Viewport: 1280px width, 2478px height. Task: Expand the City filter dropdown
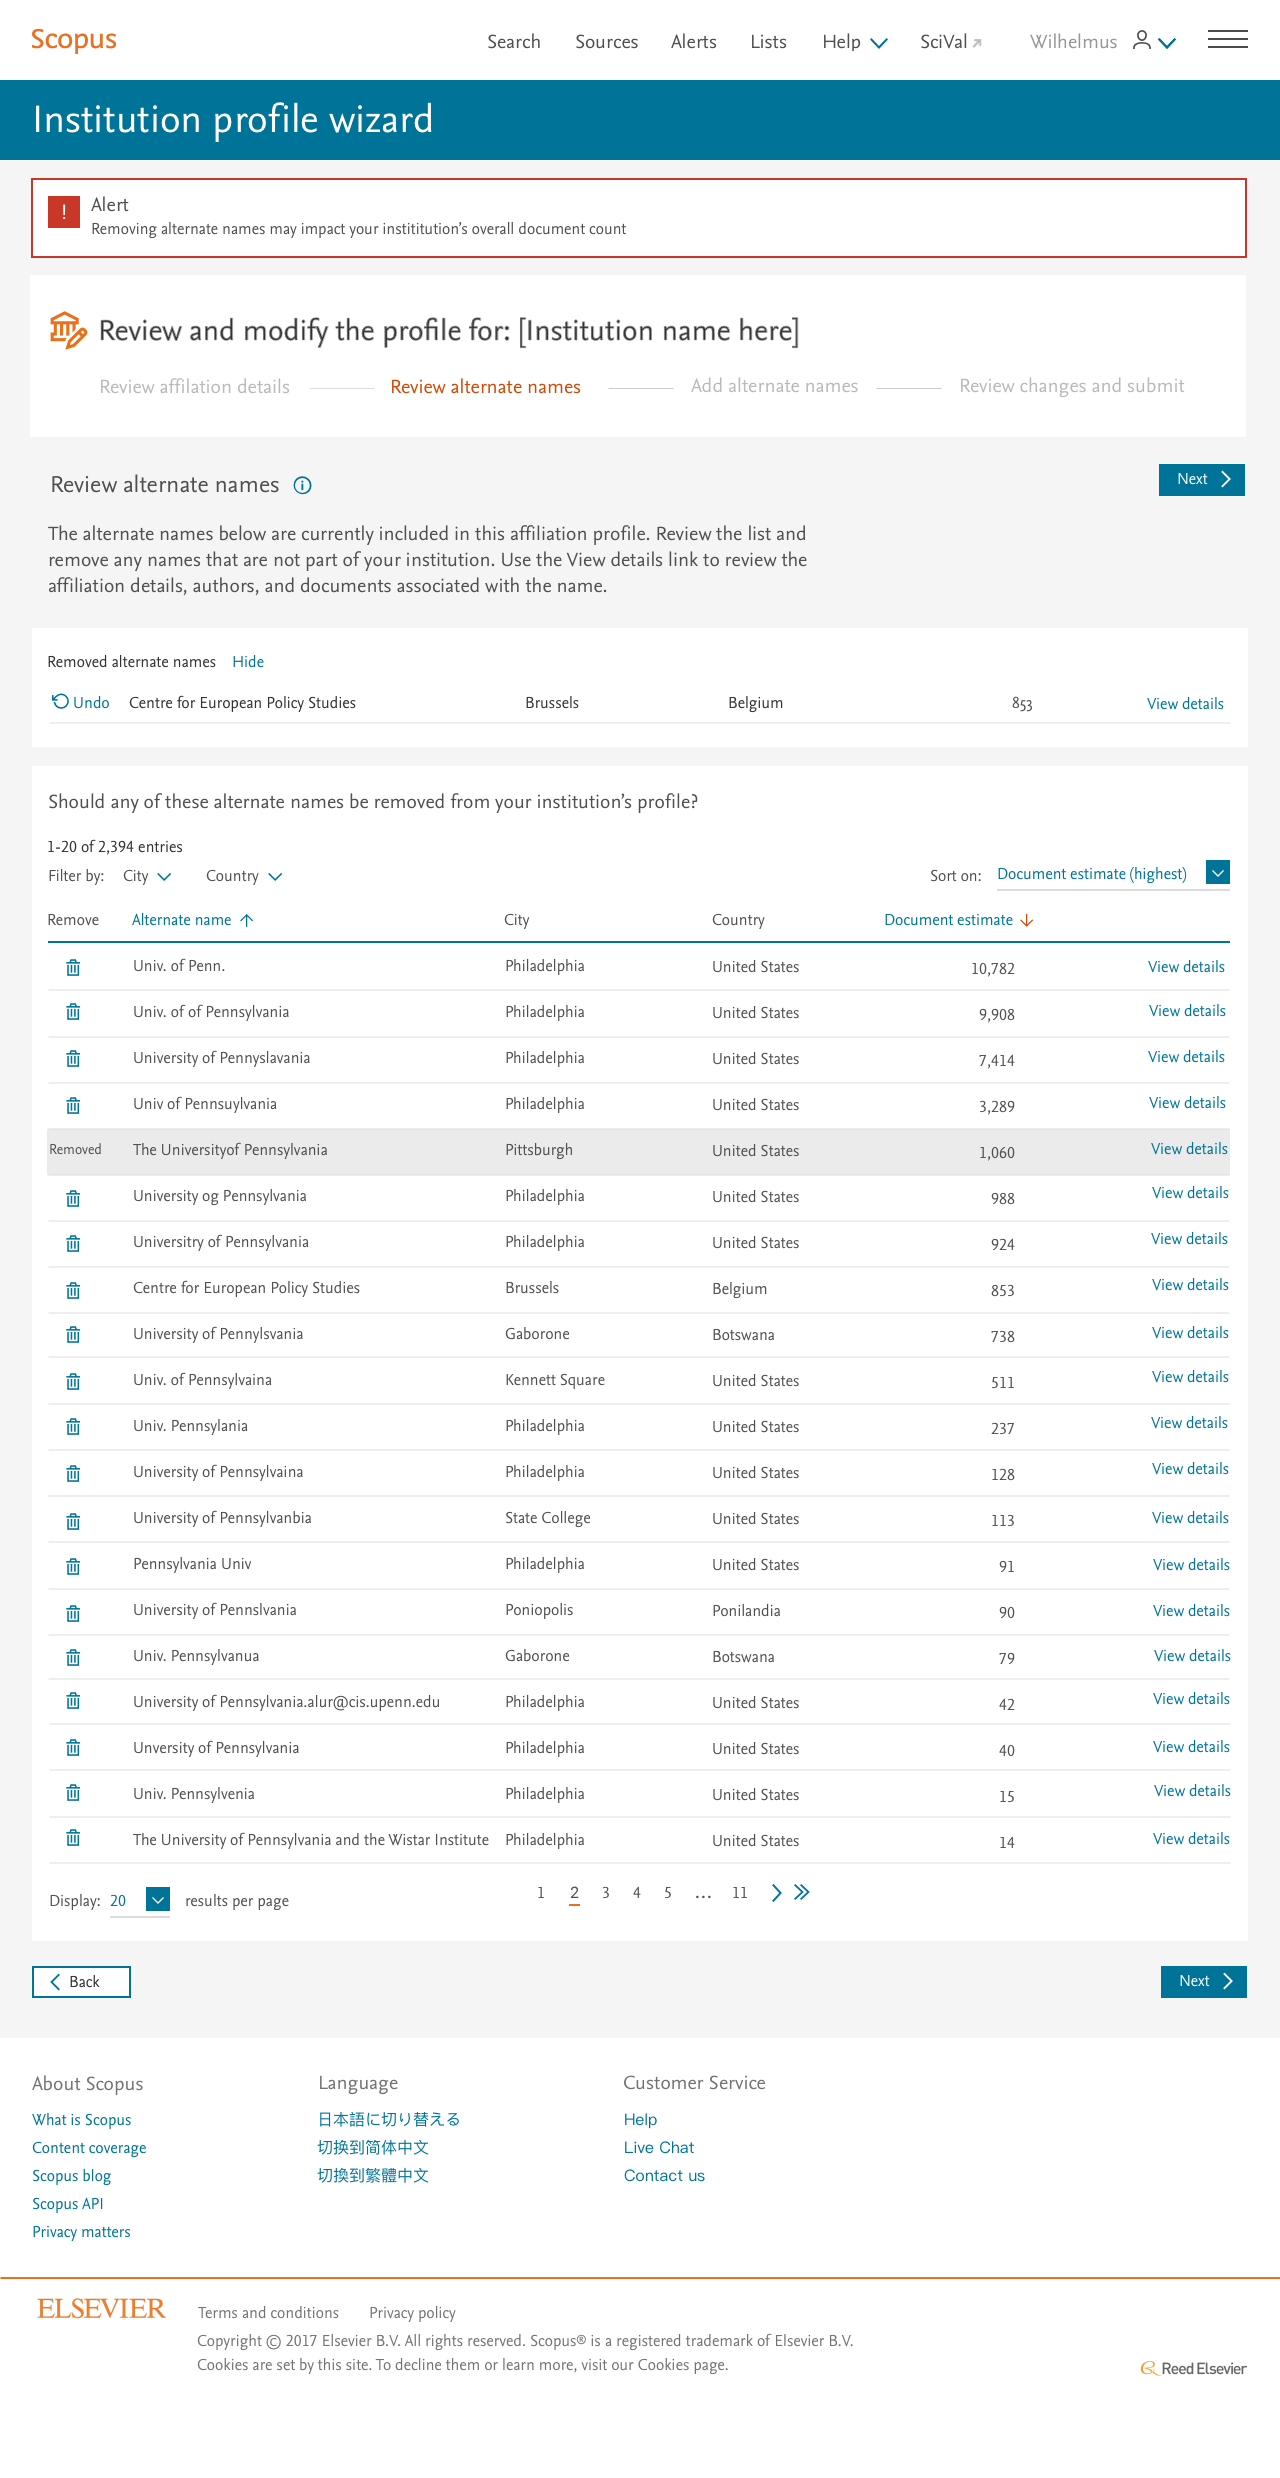click(147, 877)
